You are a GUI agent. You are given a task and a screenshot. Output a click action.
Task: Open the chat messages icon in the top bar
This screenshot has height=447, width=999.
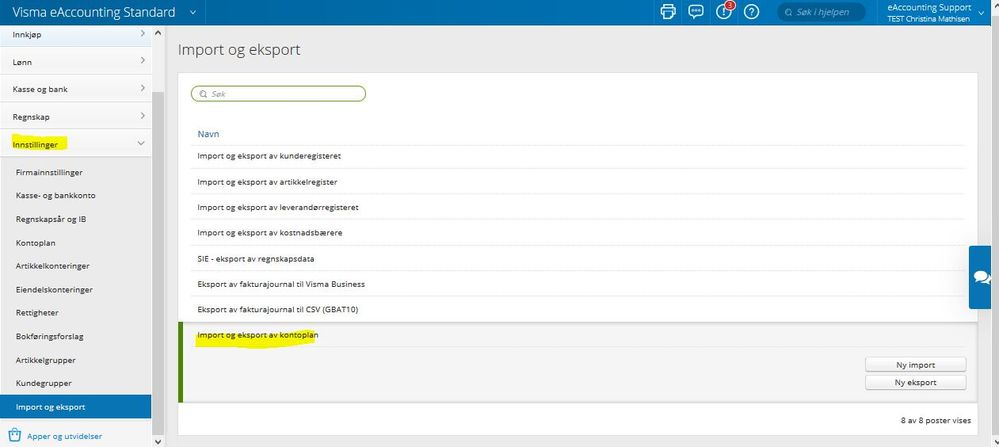[696, 11]
